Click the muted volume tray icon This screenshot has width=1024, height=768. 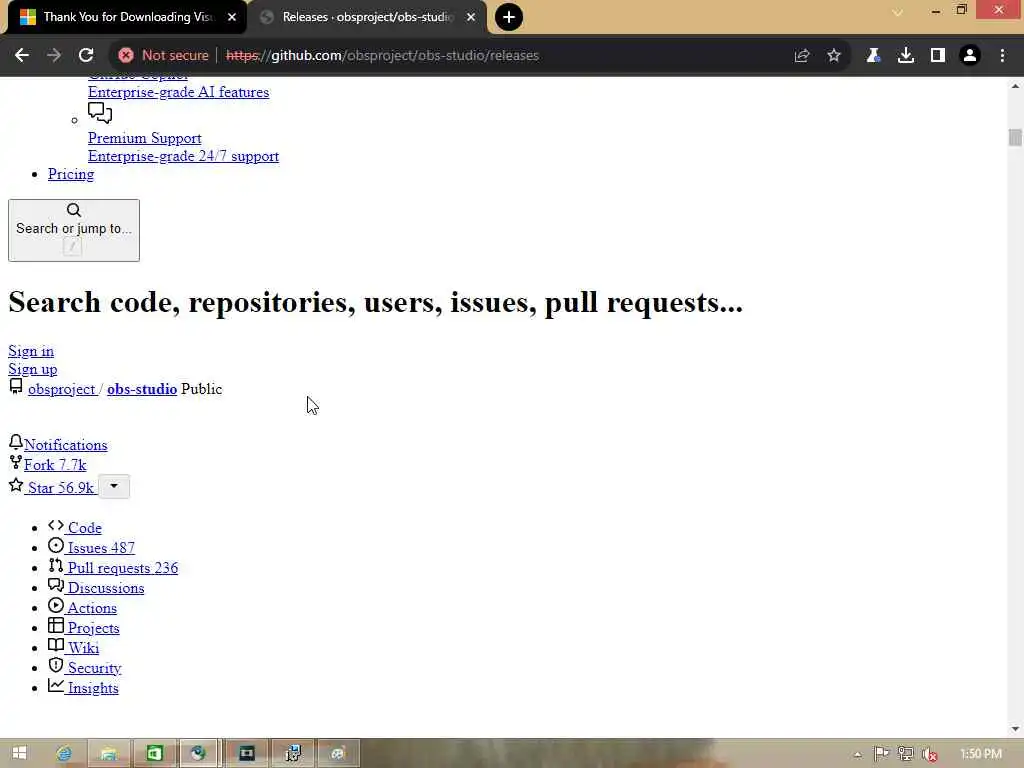(930, 754)
